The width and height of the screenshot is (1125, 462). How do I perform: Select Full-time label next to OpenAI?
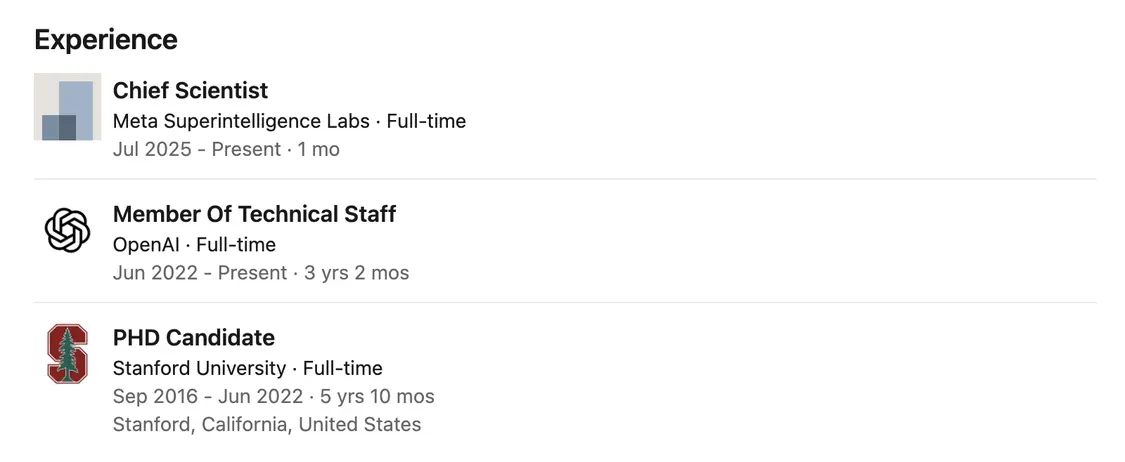(236, 245)
